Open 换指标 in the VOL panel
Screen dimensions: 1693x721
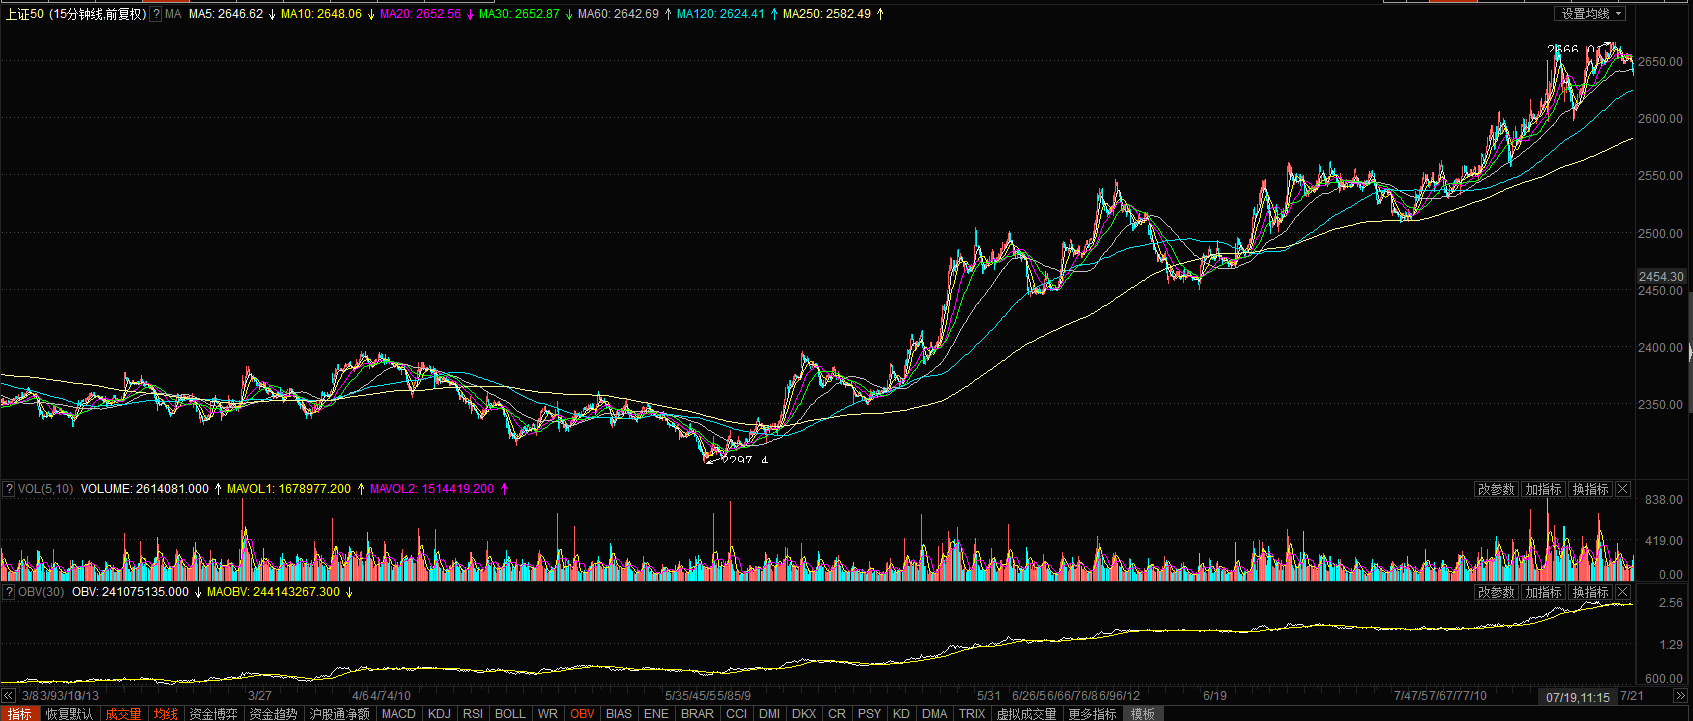point(1590,489)
